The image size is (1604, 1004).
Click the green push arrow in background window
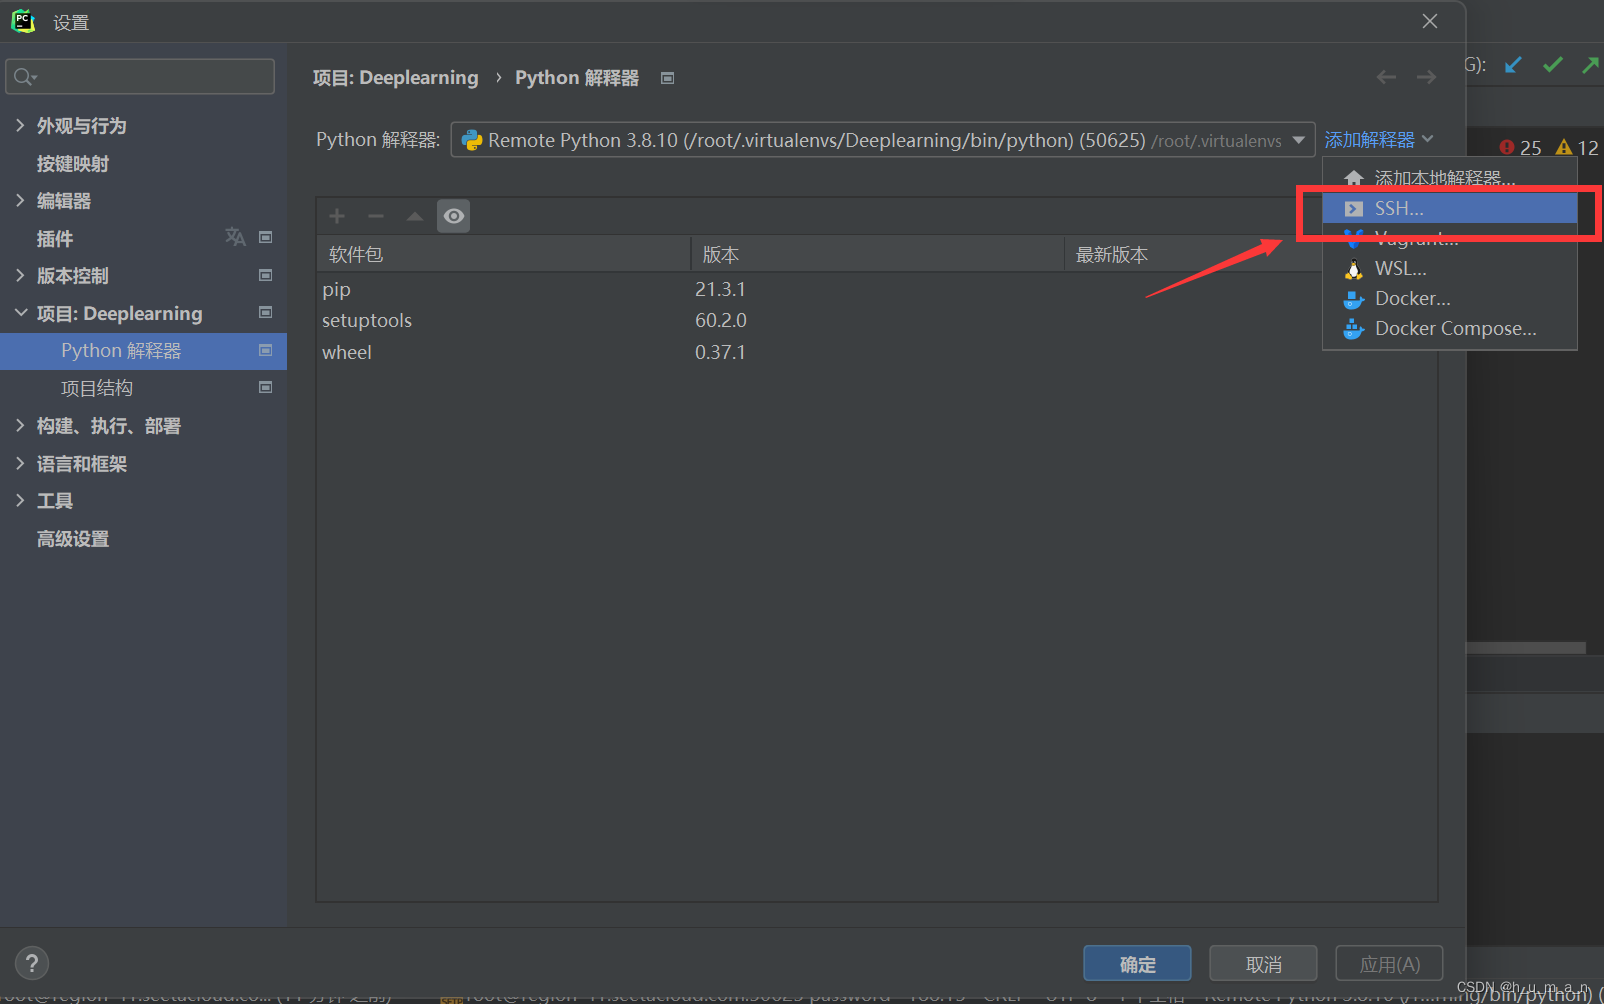[1590, 65]
